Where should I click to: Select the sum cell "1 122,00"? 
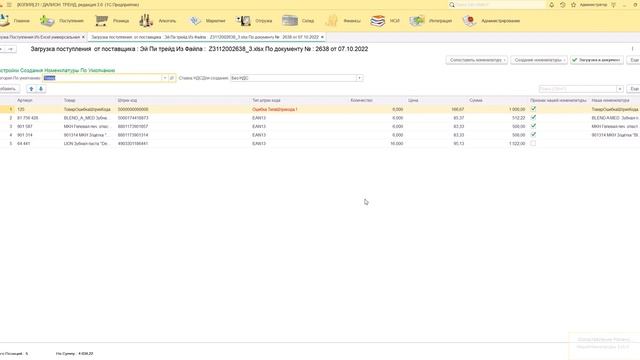517,143
